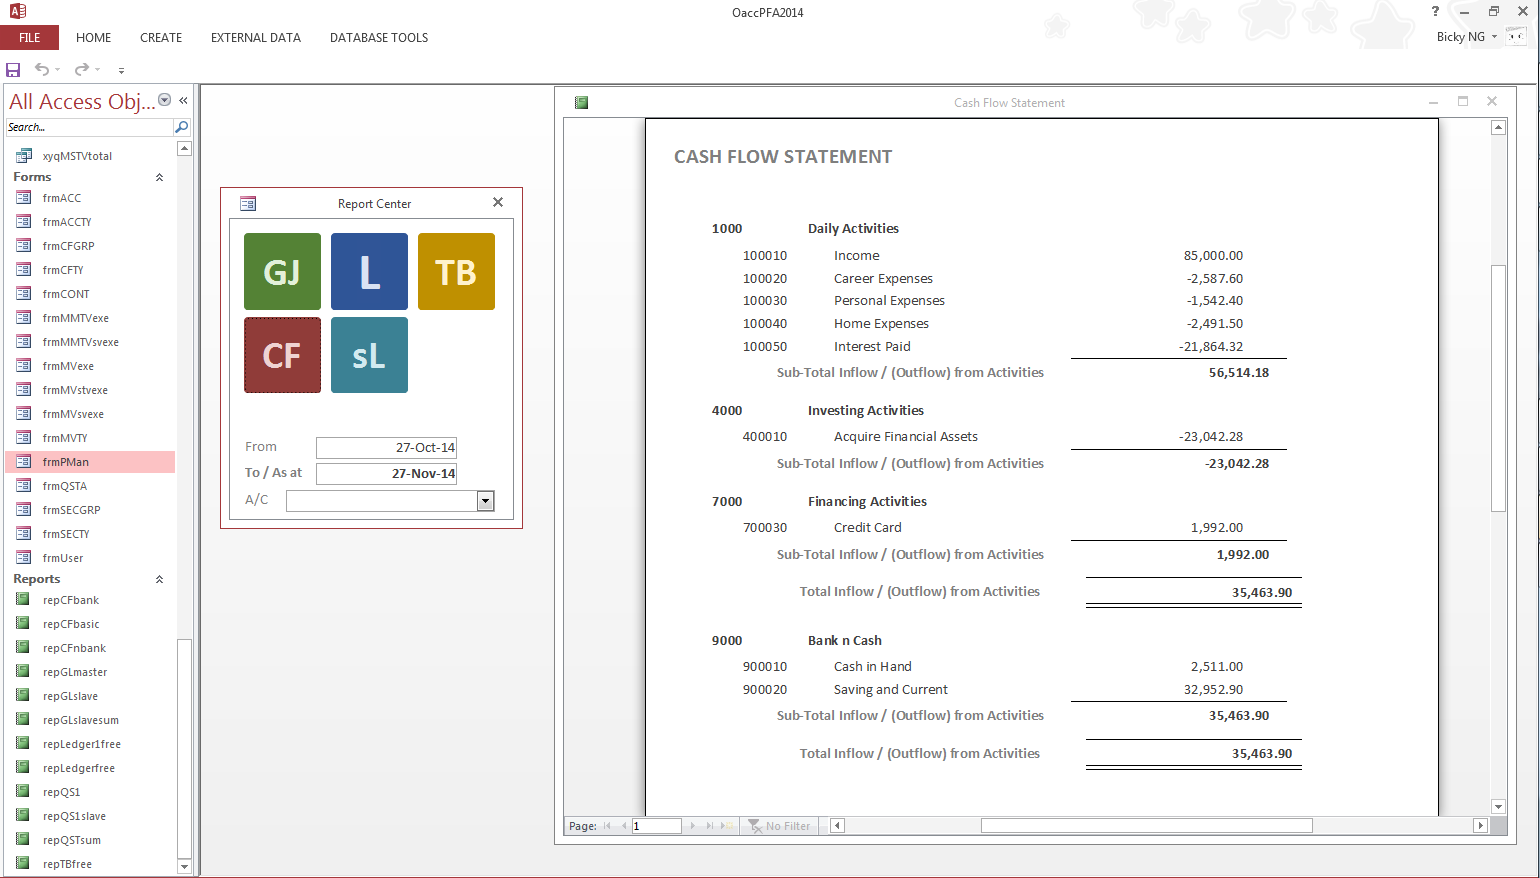This screenshot has width=1540, height=878.
Task: Collapse the Reports group
Action: (159, 579)
